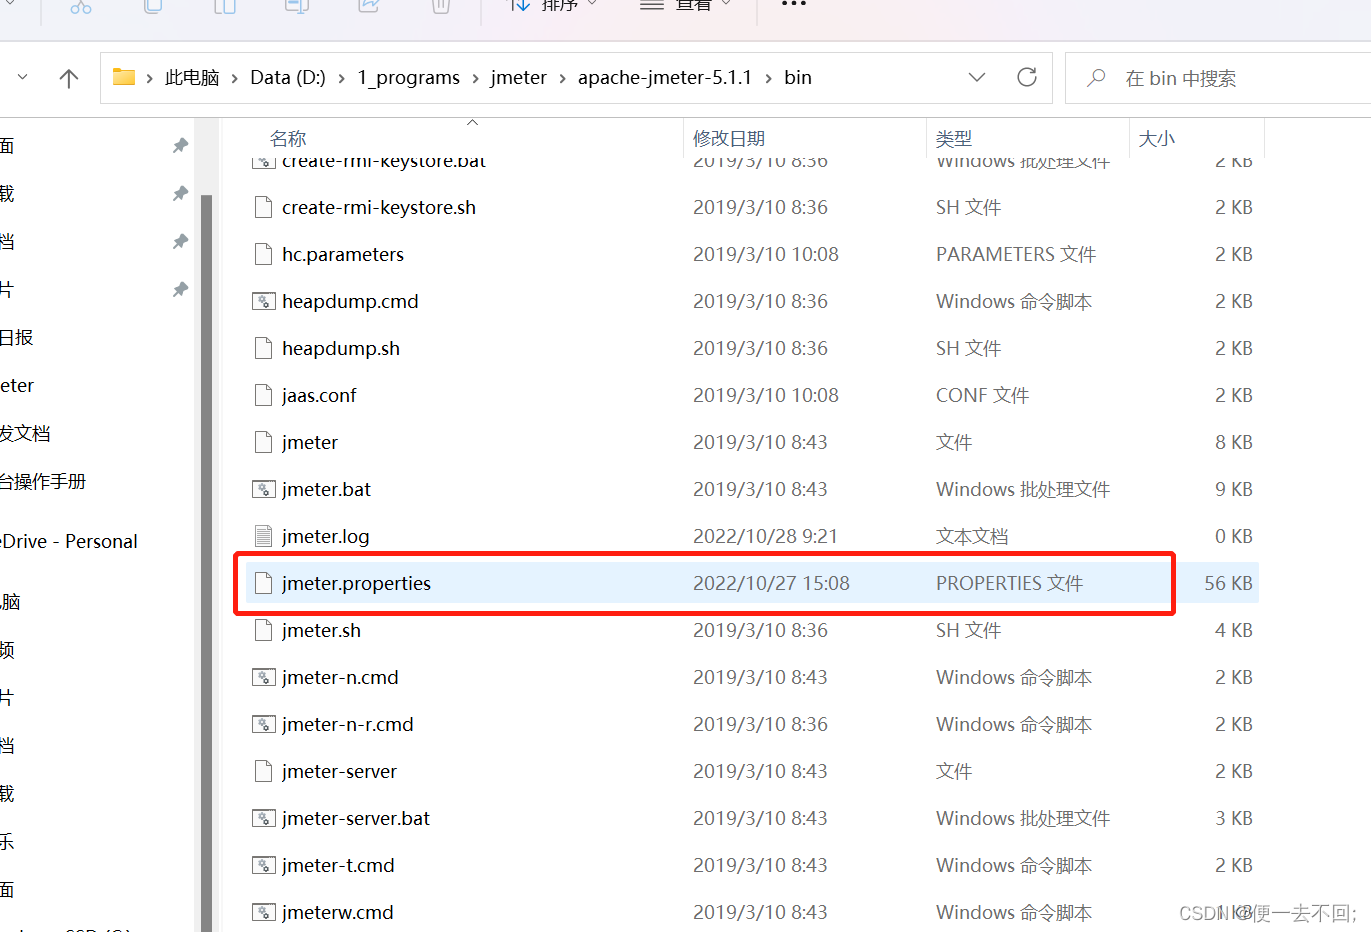Click the jmeterw.cmd script icon
1371x932 pixels.
pos(264,912)
